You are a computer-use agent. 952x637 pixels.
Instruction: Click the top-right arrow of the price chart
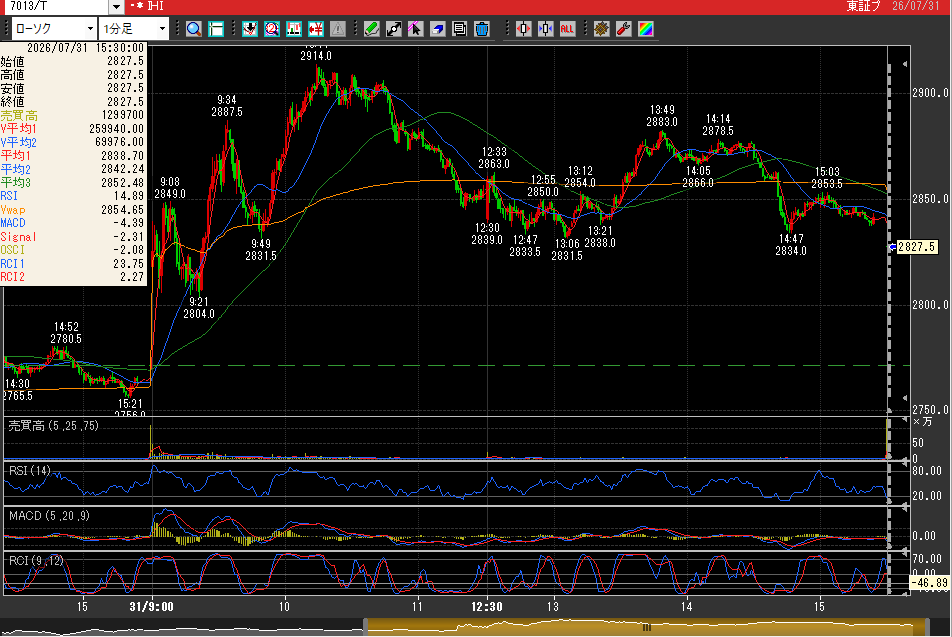[905, 64]
